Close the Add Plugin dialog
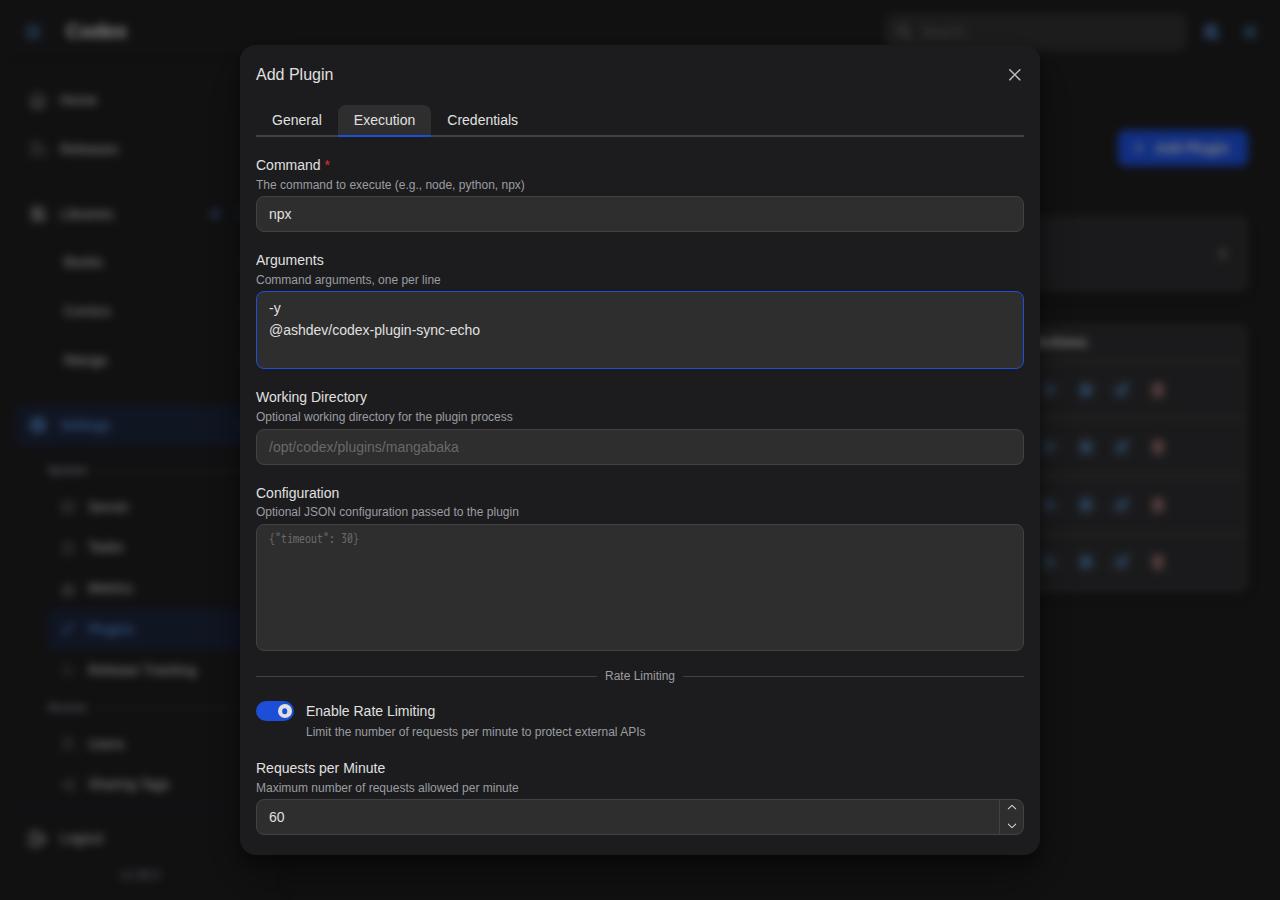 pos(1014,75)
